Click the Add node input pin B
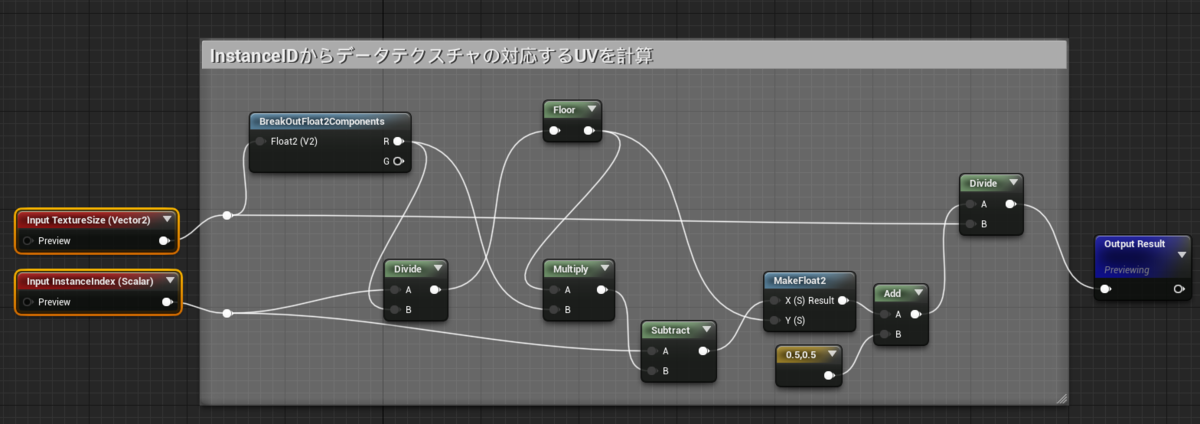The width and height of the screenshot is (1200, 424). (x=885, y=334)
